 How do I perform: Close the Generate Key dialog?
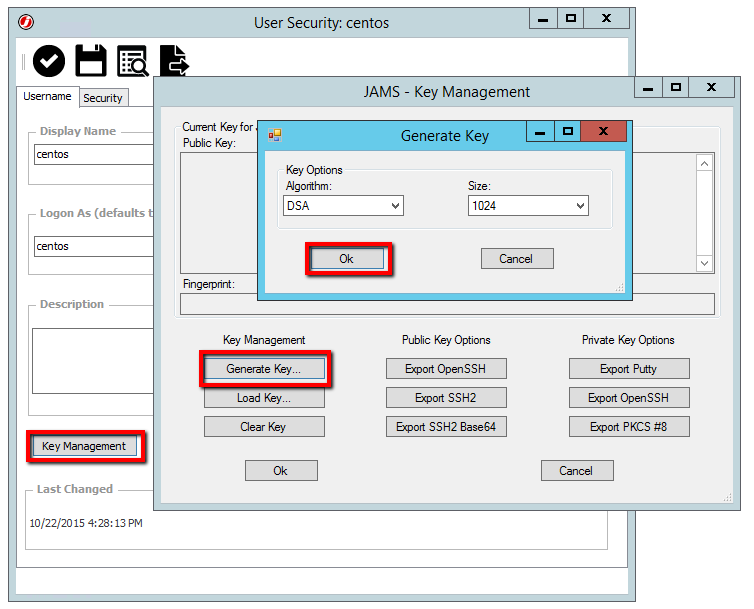pos(603,131)
